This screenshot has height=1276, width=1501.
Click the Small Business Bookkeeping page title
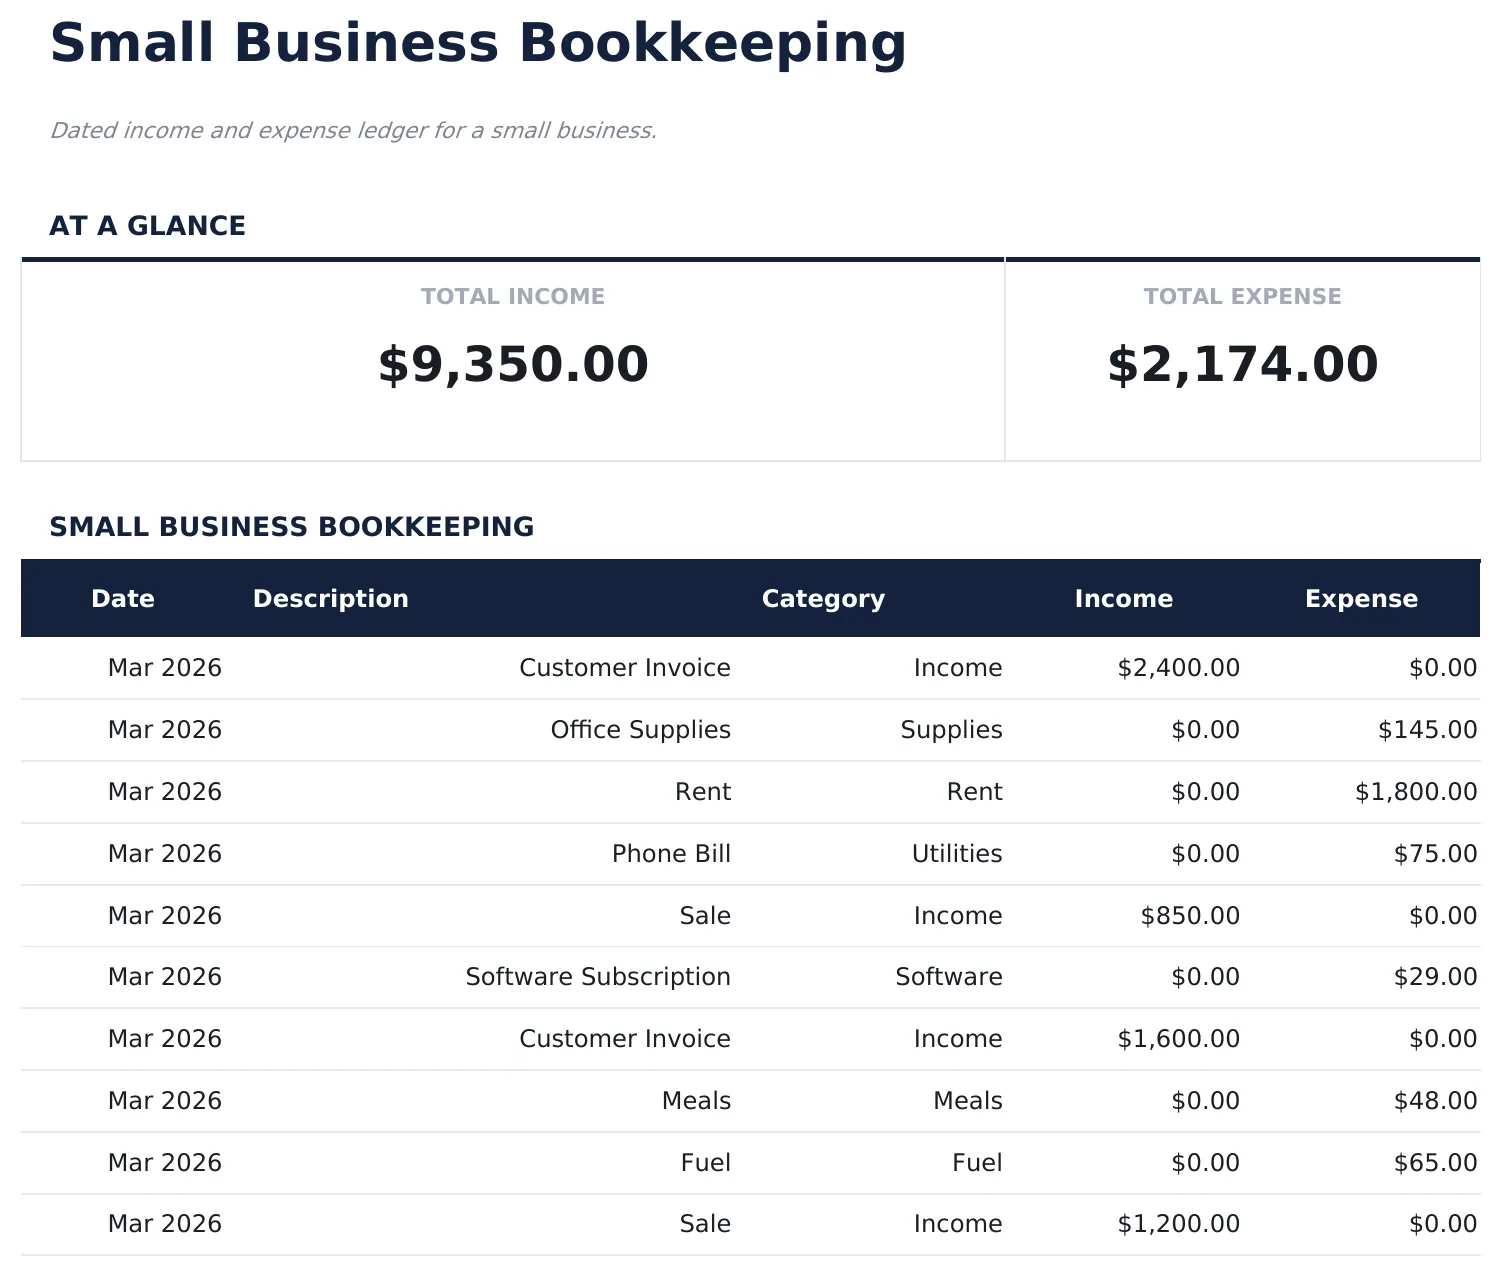478,42
